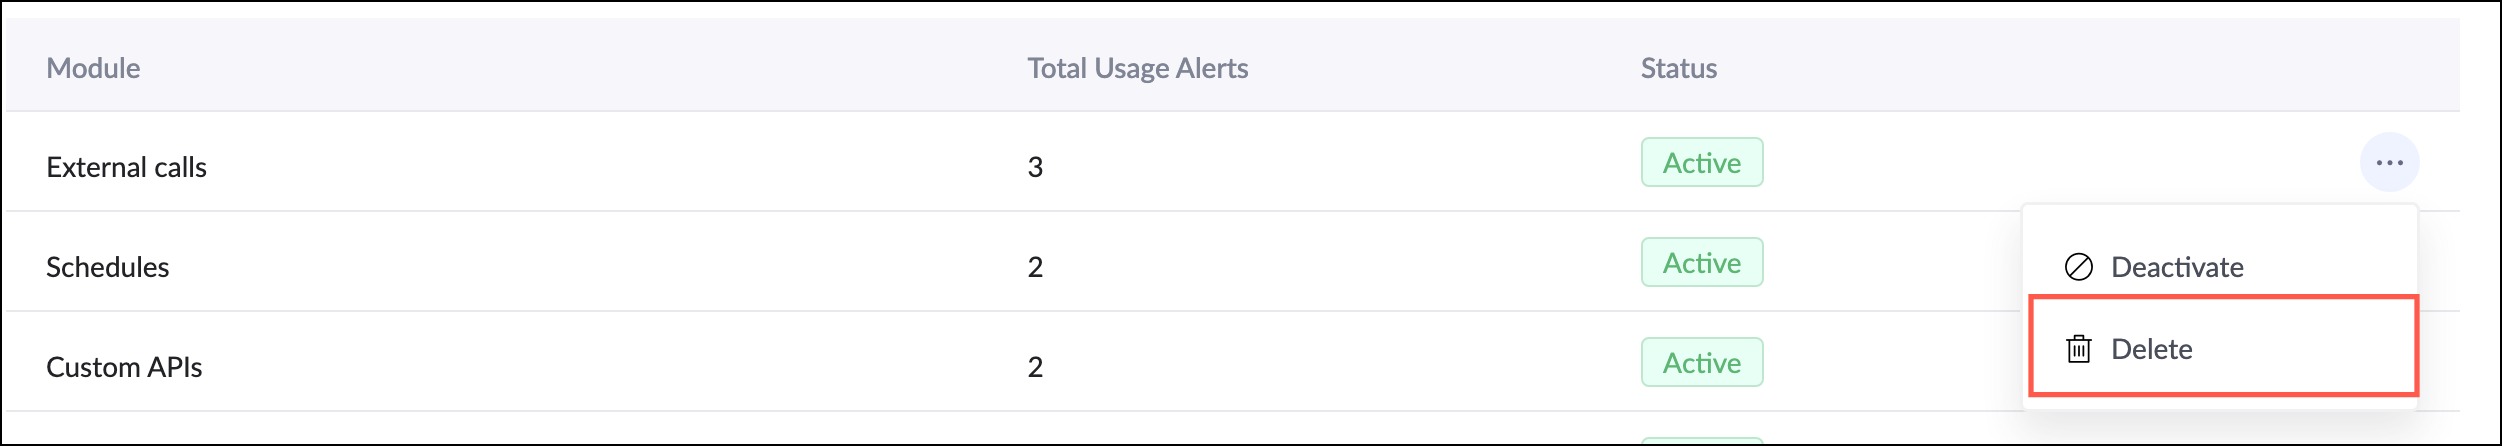Click the Active badge for External calls
This screenshot has width=2502, height=446.
(1701, 163)
